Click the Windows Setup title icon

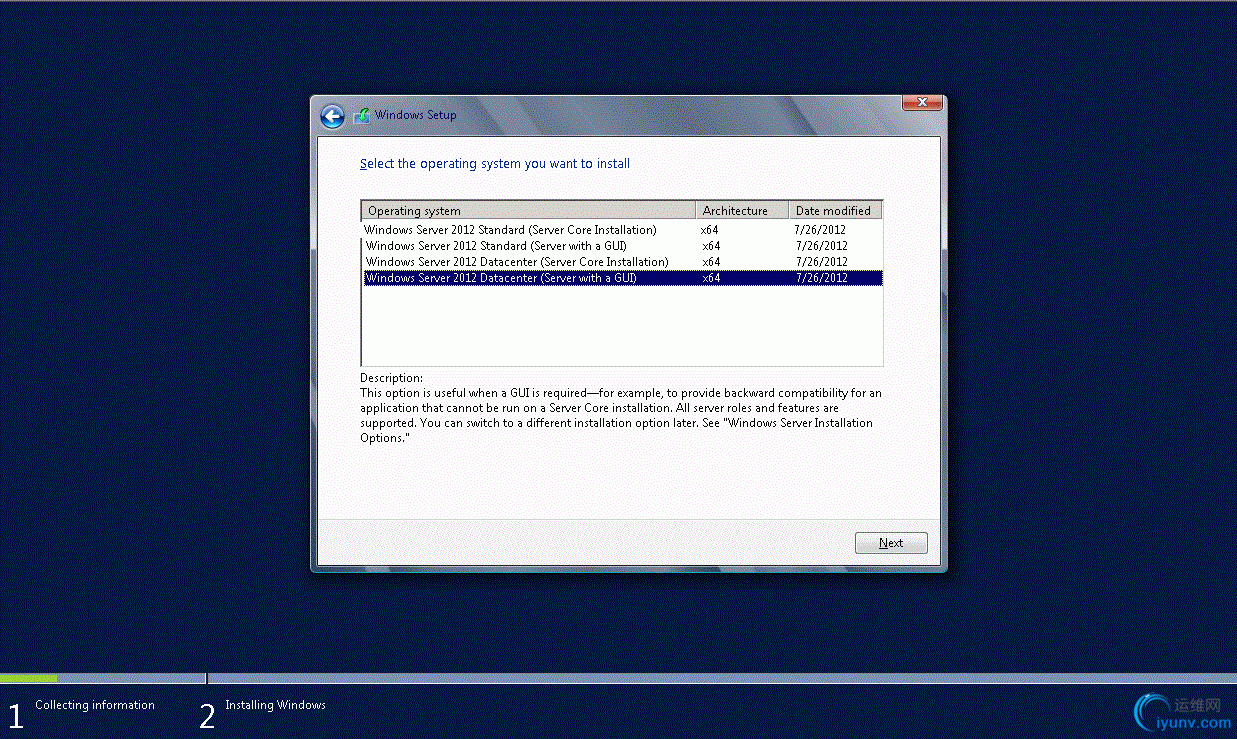click(x=361, y=115)
